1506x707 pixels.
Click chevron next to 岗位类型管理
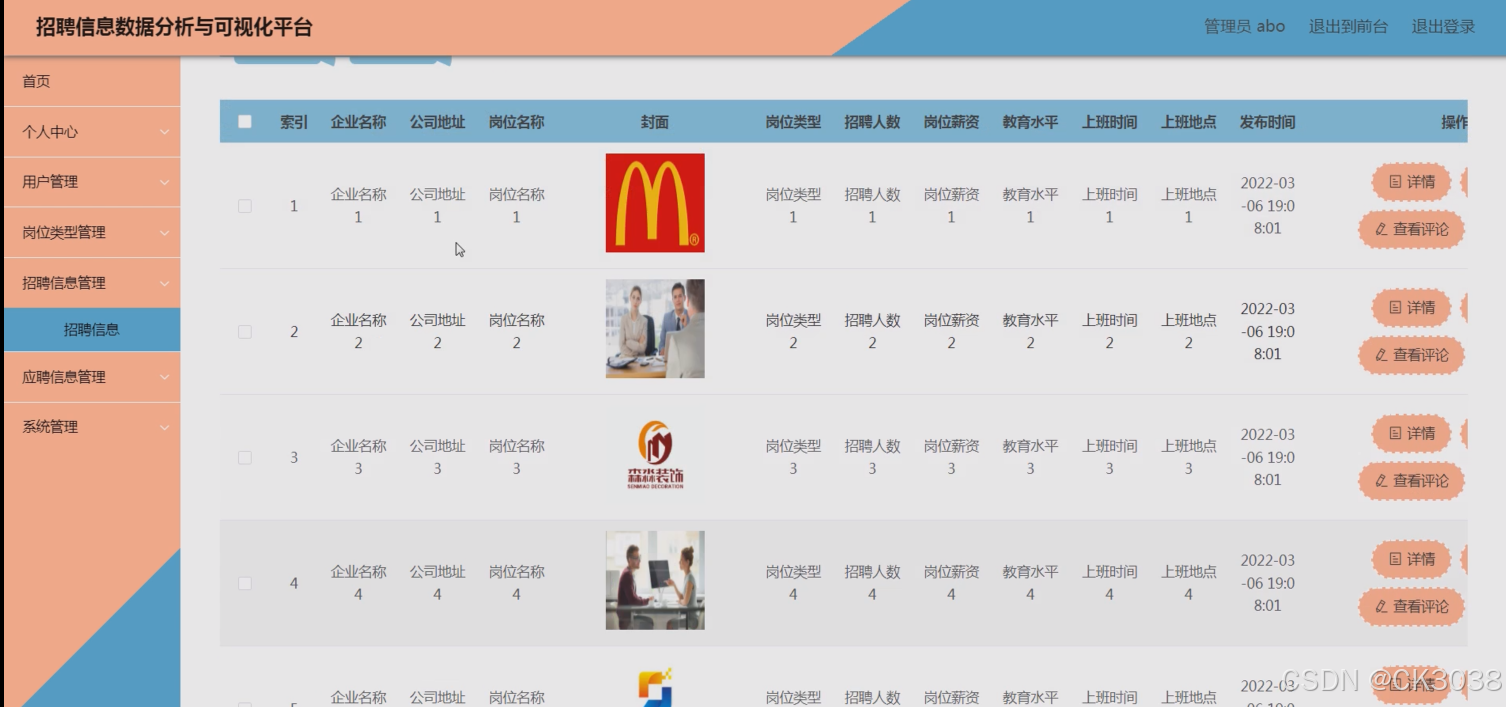pyautogui.click(x=164, y=232)
